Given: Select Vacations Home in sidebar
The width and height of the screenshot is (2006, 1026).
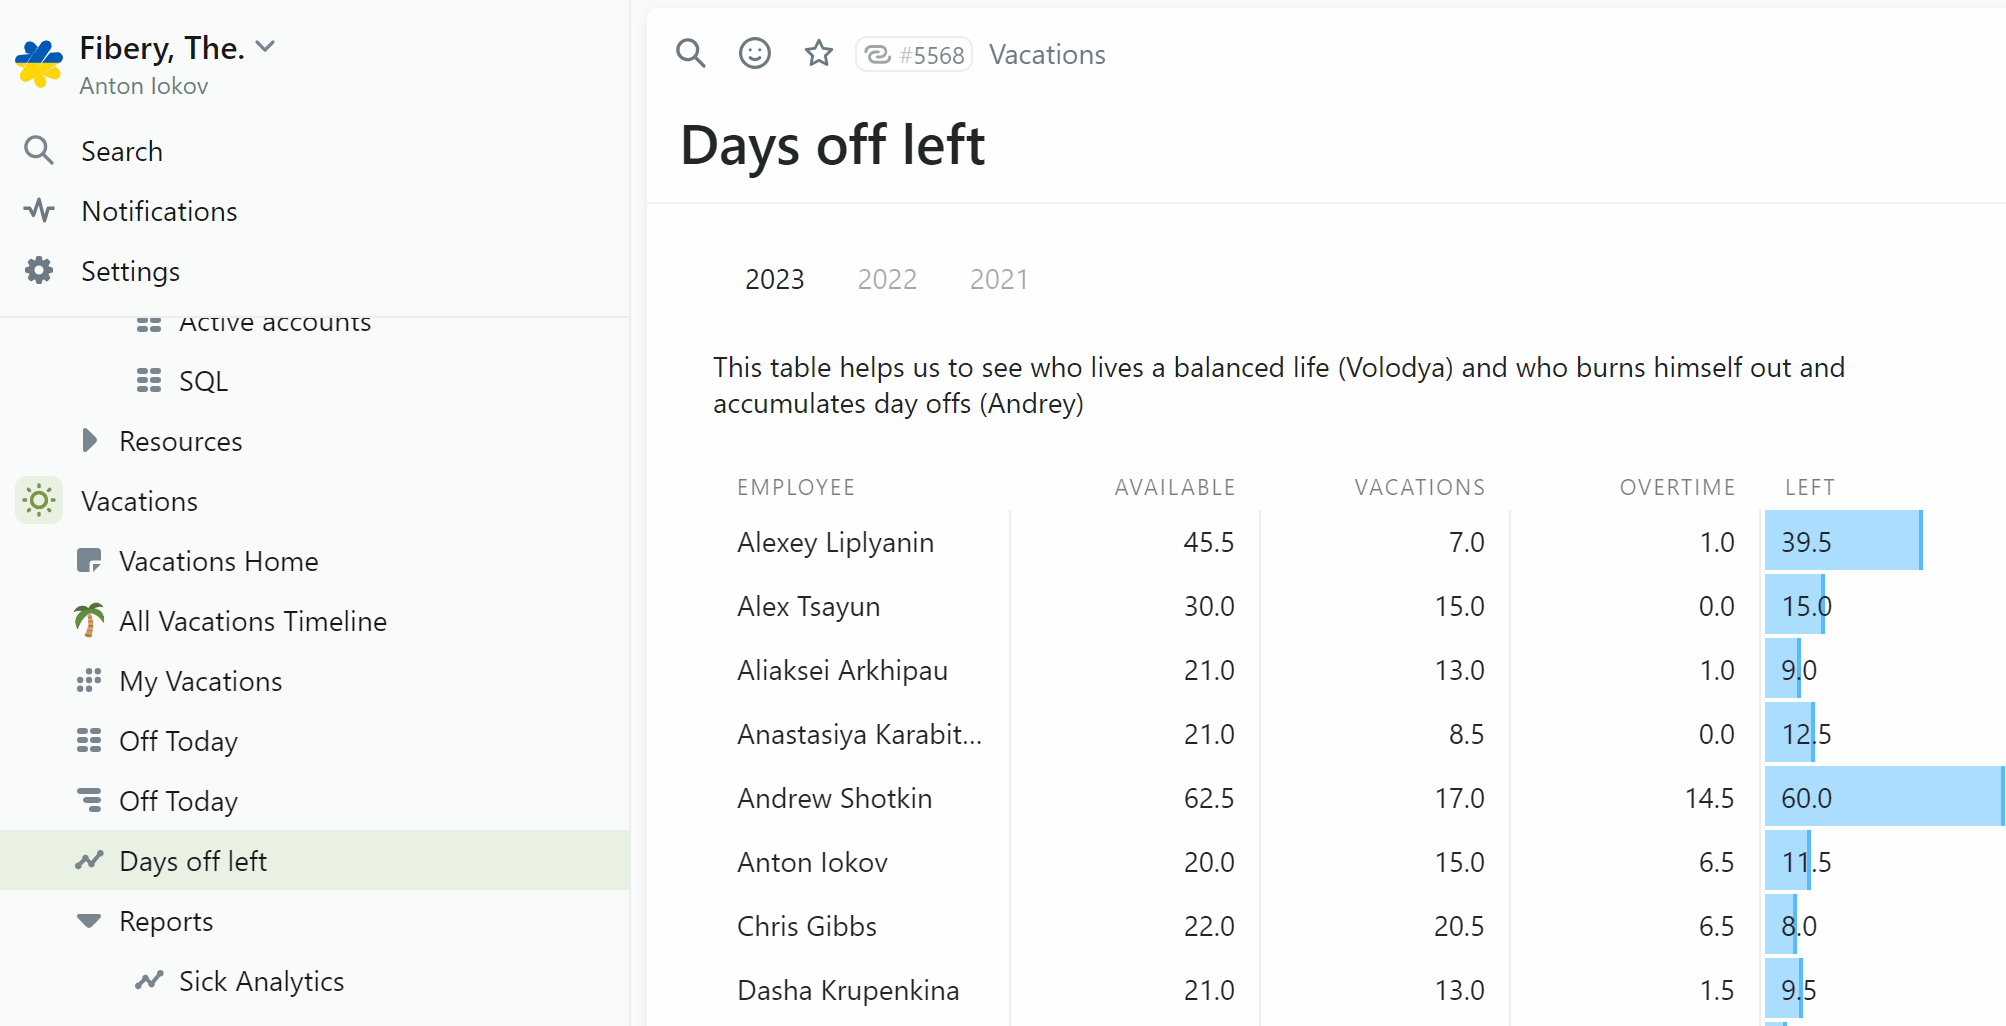Looking at the screenshot, I should tap(218, 561).
